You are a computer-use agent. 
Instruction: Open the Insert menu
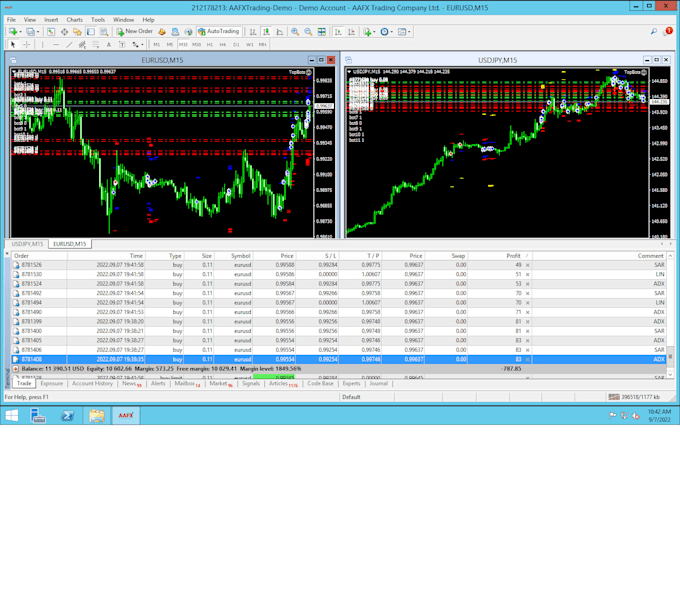coord(51,20)
